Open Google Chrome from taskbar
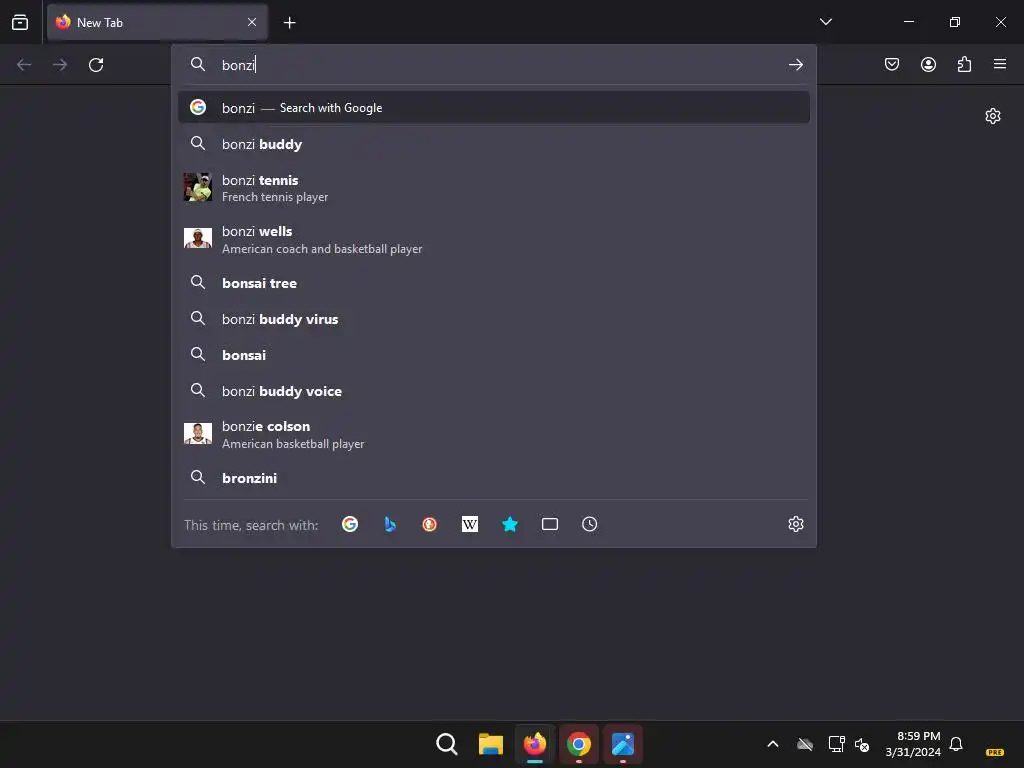1024x768 pixels. point(579,744)
